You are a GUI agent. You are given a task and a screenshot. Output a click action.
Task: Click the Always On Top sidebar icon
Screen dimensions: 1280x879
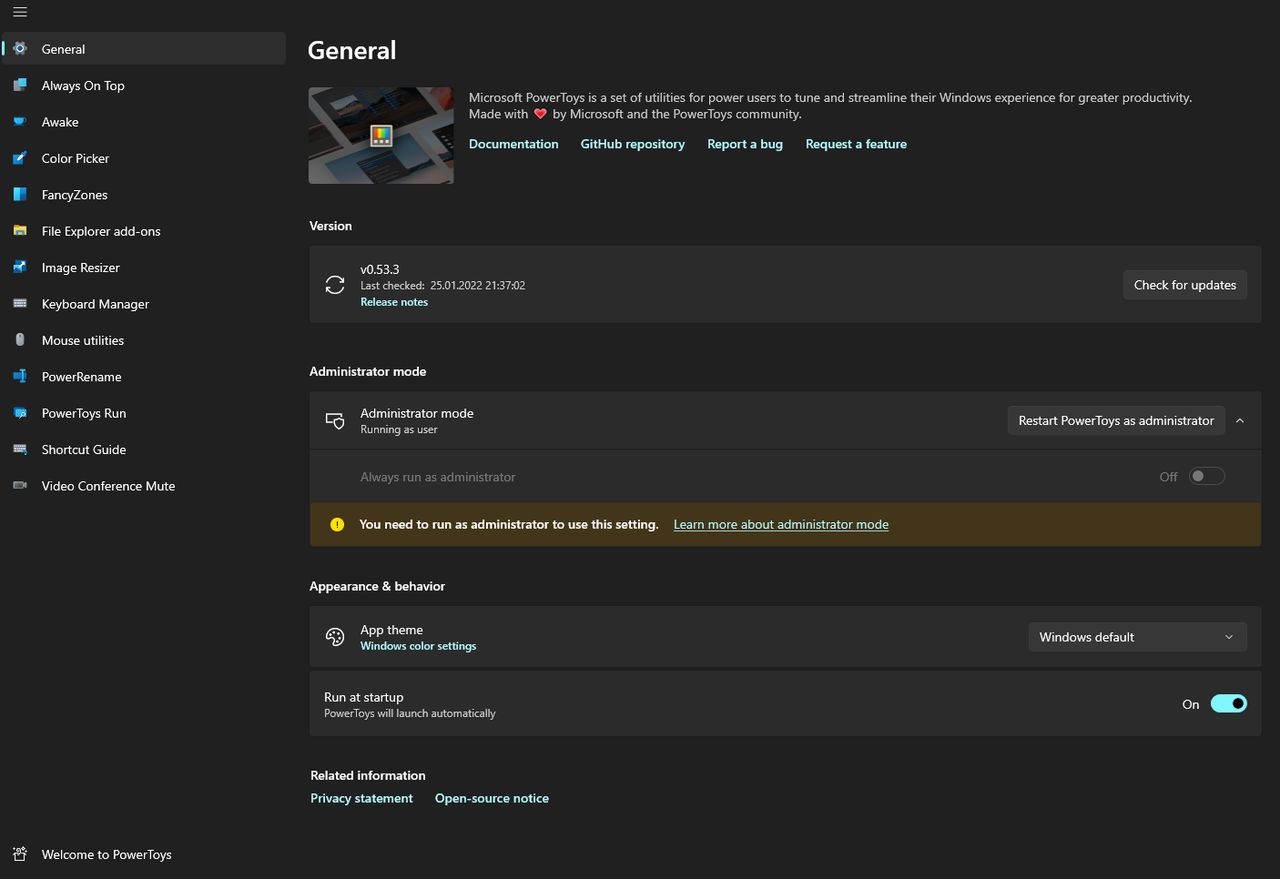point(20,85)
